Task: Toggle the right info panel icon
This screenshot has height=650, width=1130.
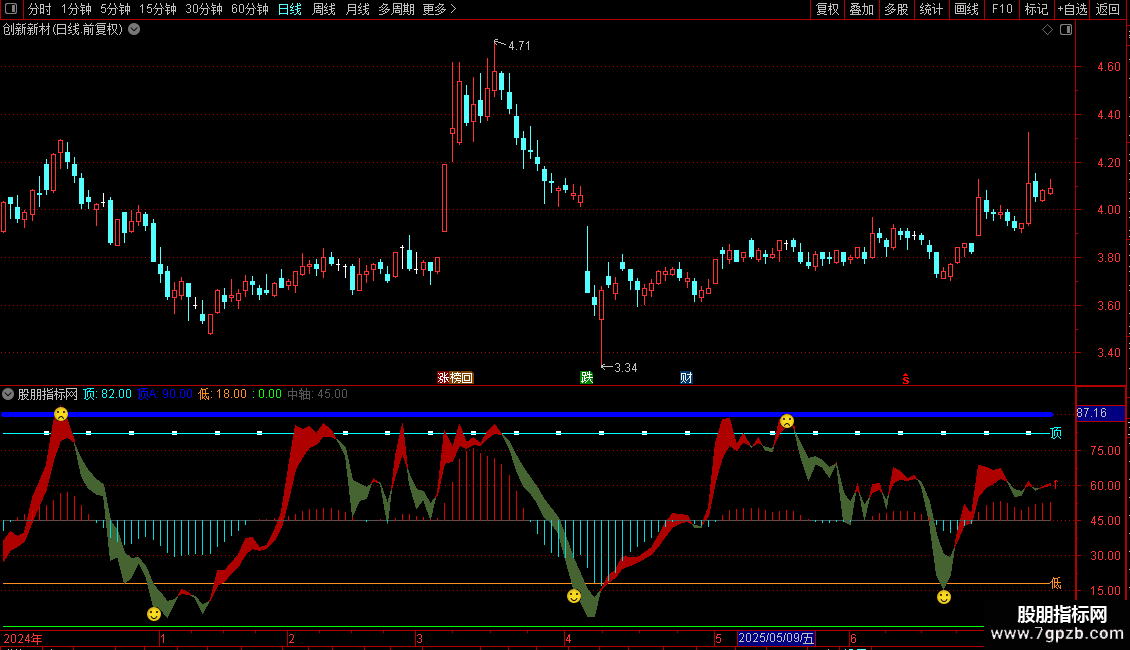Action: 1065,30
